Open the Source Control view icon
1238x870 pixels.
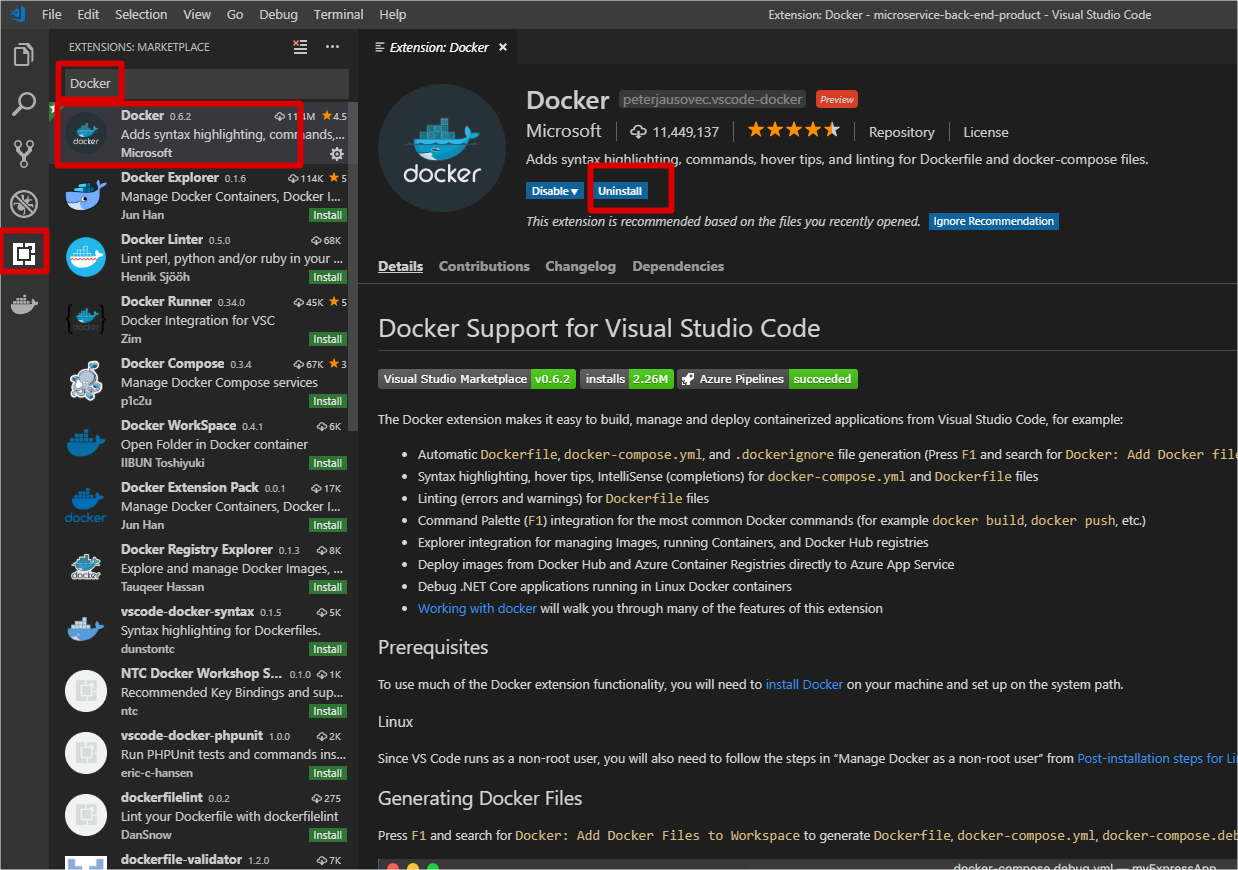[24, 153]
